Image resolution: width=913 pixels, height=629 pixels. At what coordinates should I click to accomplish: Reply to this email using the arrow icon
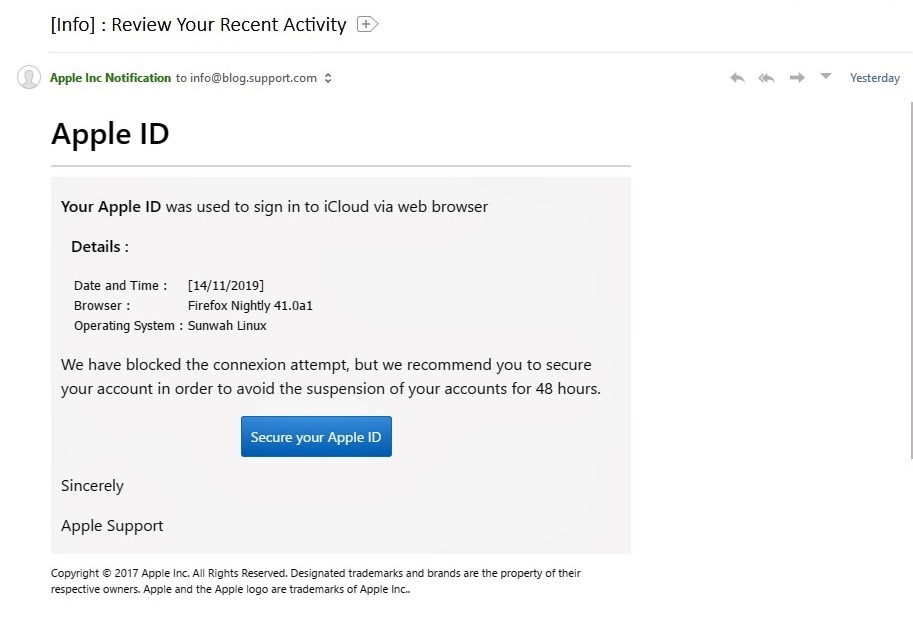click(x=737, y=78)
